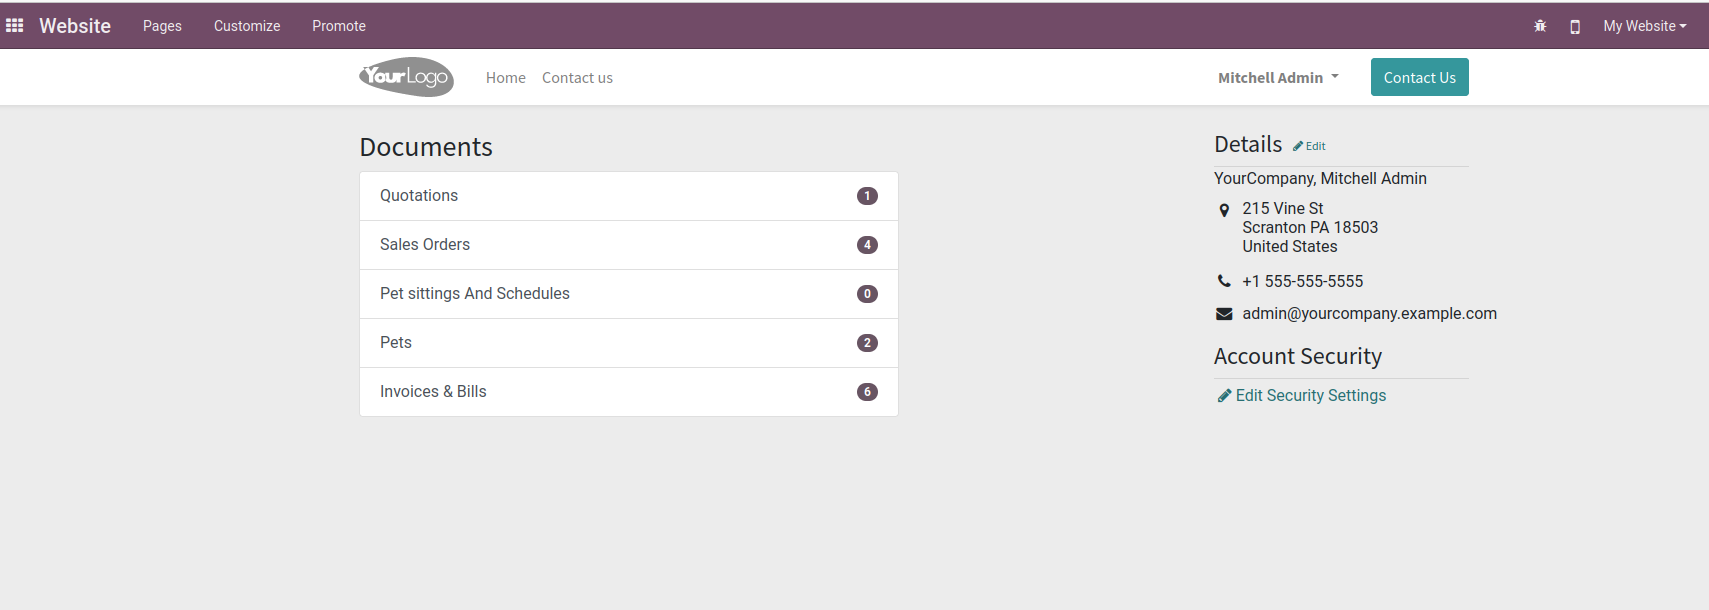Click the email envelope icon
Viewport: 1709px width, 610px height.
click(x=1224, y=314)
